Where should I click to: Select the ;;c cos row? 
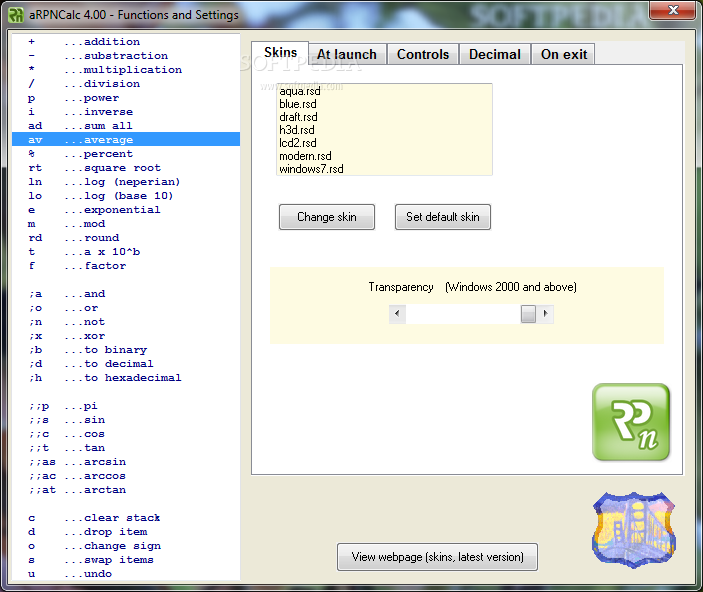click(126, 434)
